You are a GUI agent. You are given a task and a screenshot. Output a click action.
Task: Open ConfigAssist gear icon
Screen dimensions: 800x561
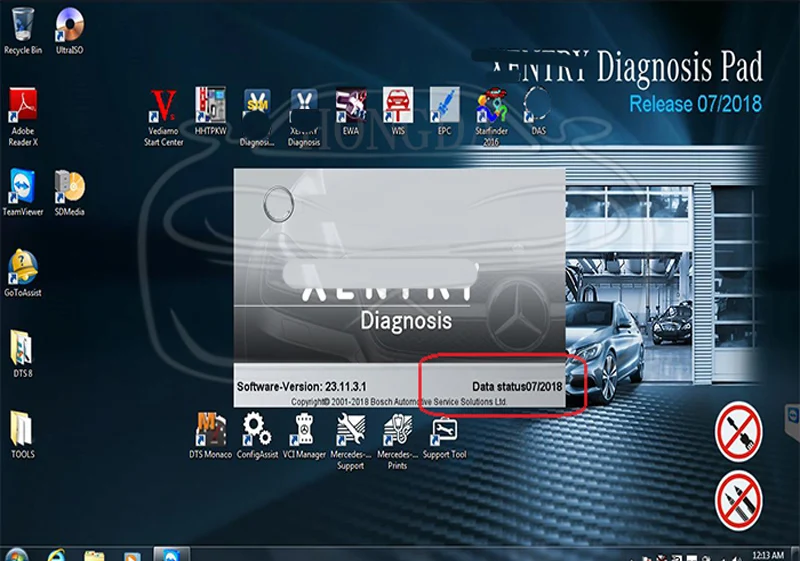click(257, 435)
